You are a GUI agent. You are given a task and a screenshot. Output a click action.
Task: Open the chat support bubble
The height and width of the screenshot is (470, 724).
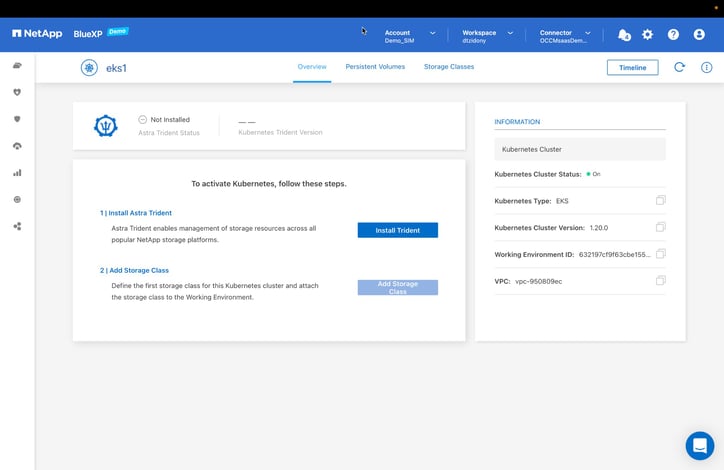coord(699,445)
